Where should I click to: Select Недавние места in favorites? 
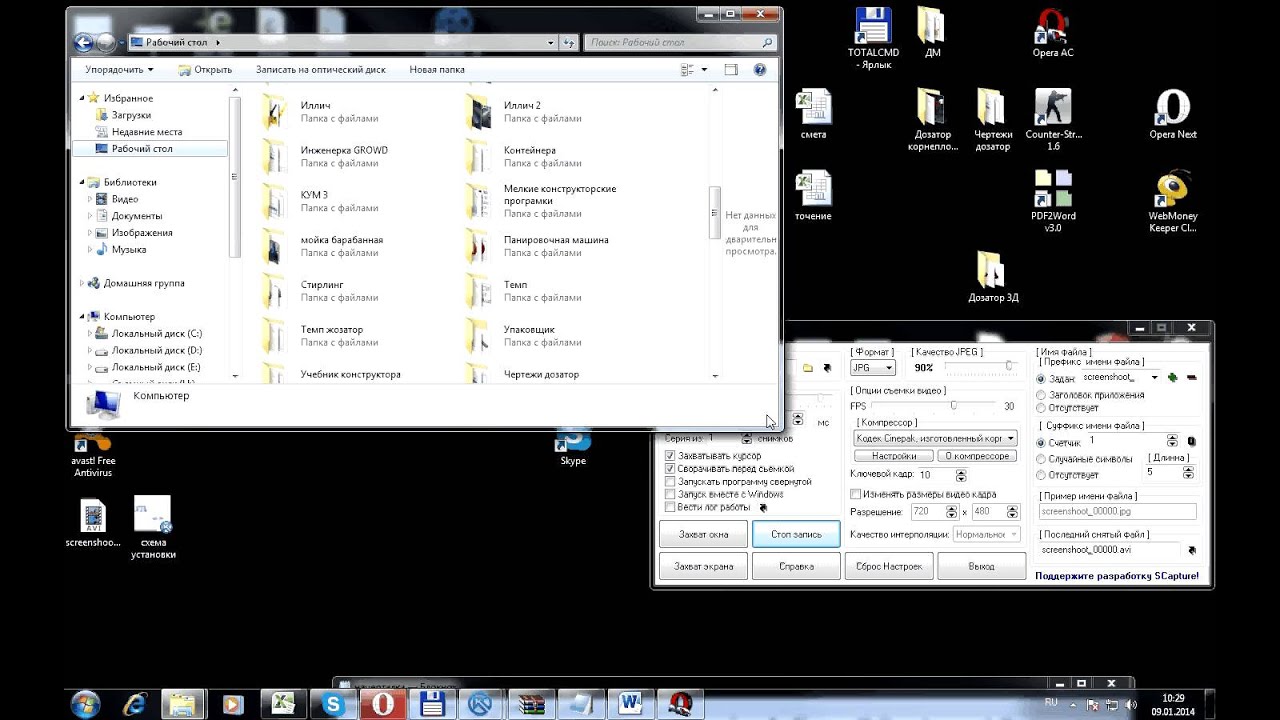coord(146,132)
